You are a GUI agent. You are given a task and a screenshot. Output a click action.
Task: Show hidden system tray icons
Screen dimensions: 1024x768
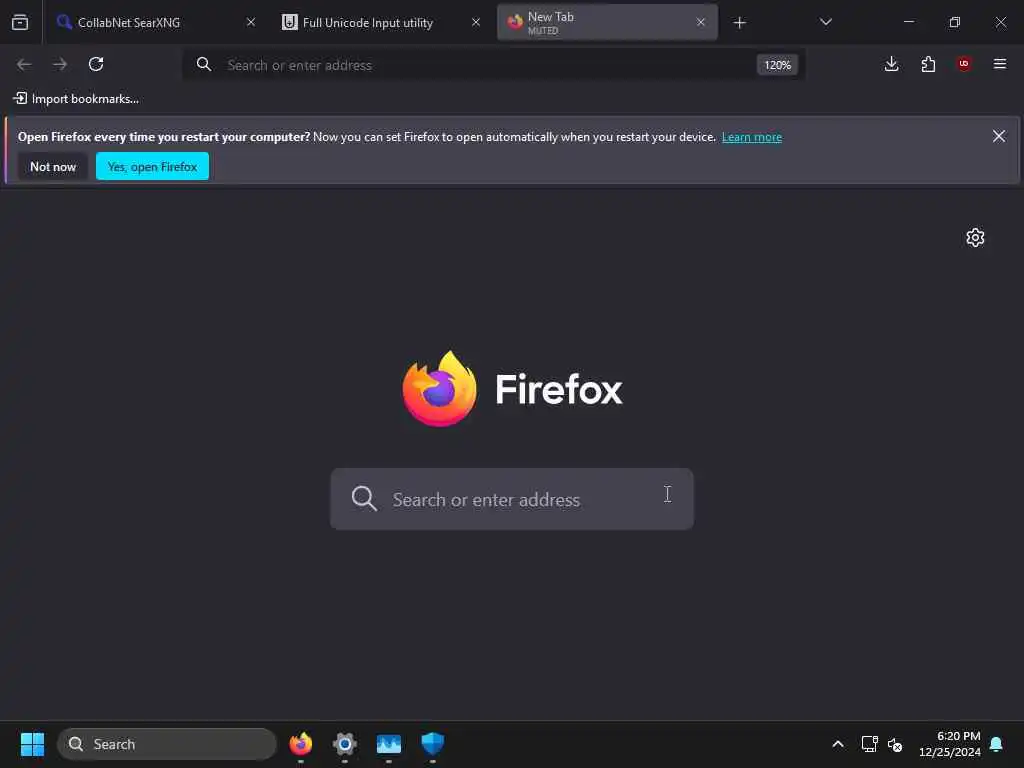838,744
